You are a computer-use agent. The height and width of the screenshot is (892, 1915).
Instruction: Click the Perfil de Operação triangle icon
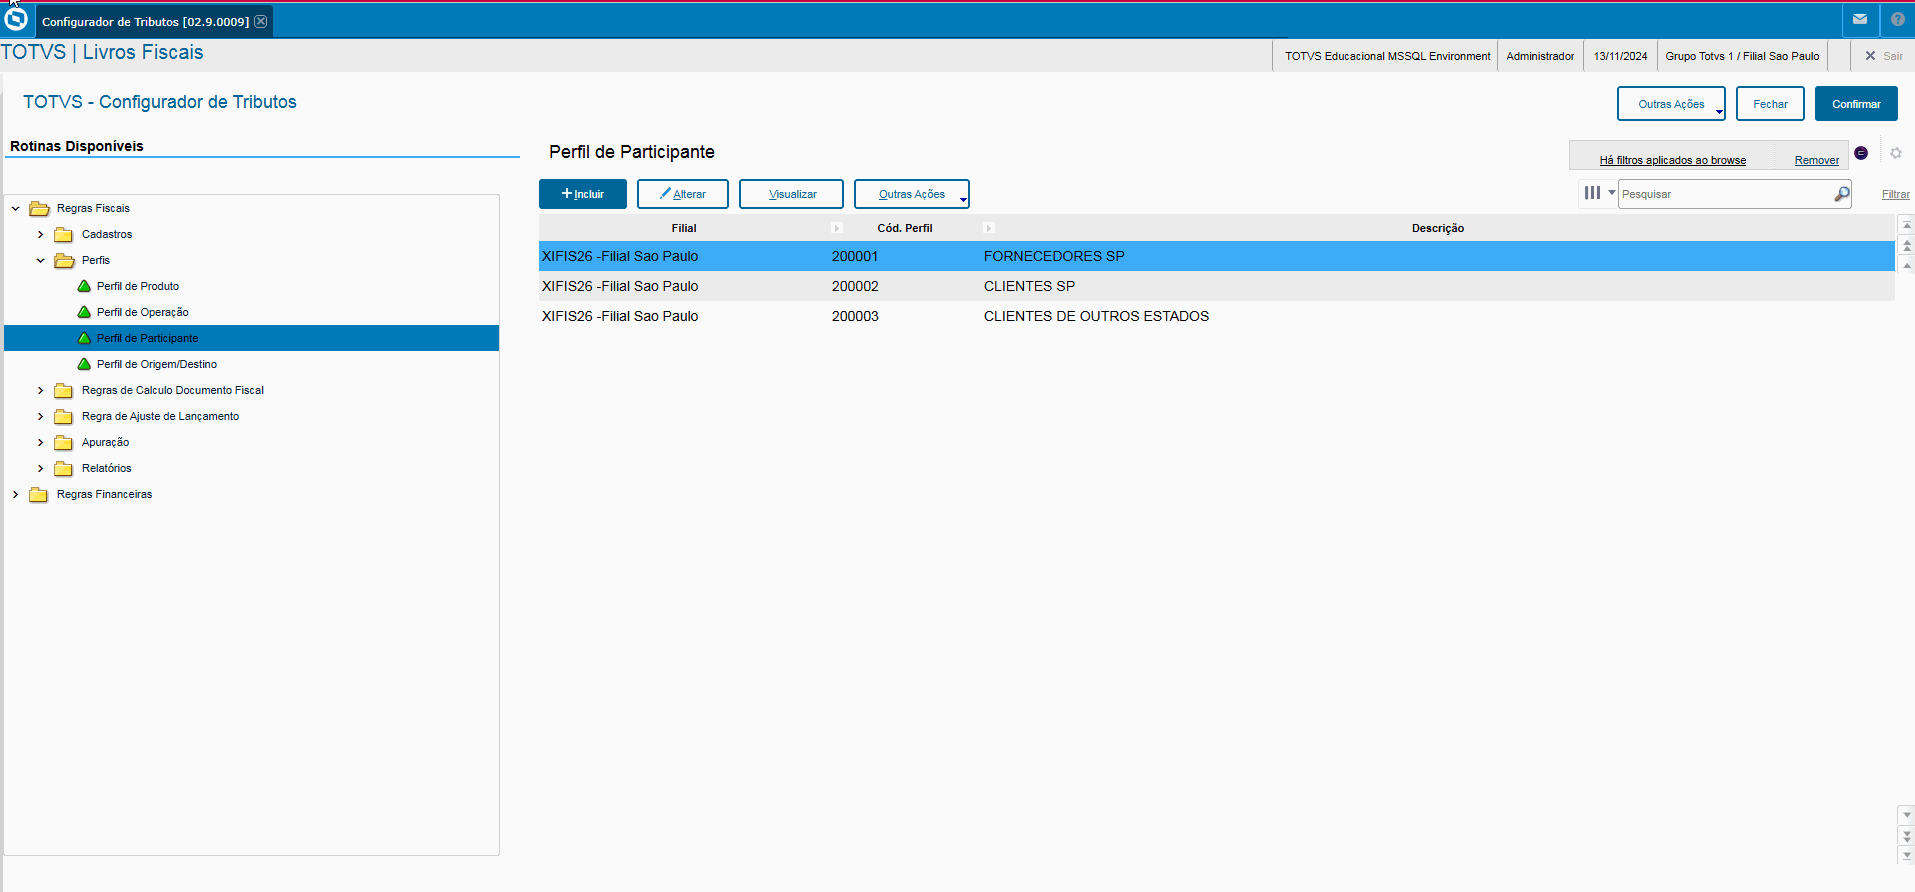point(84,312)
